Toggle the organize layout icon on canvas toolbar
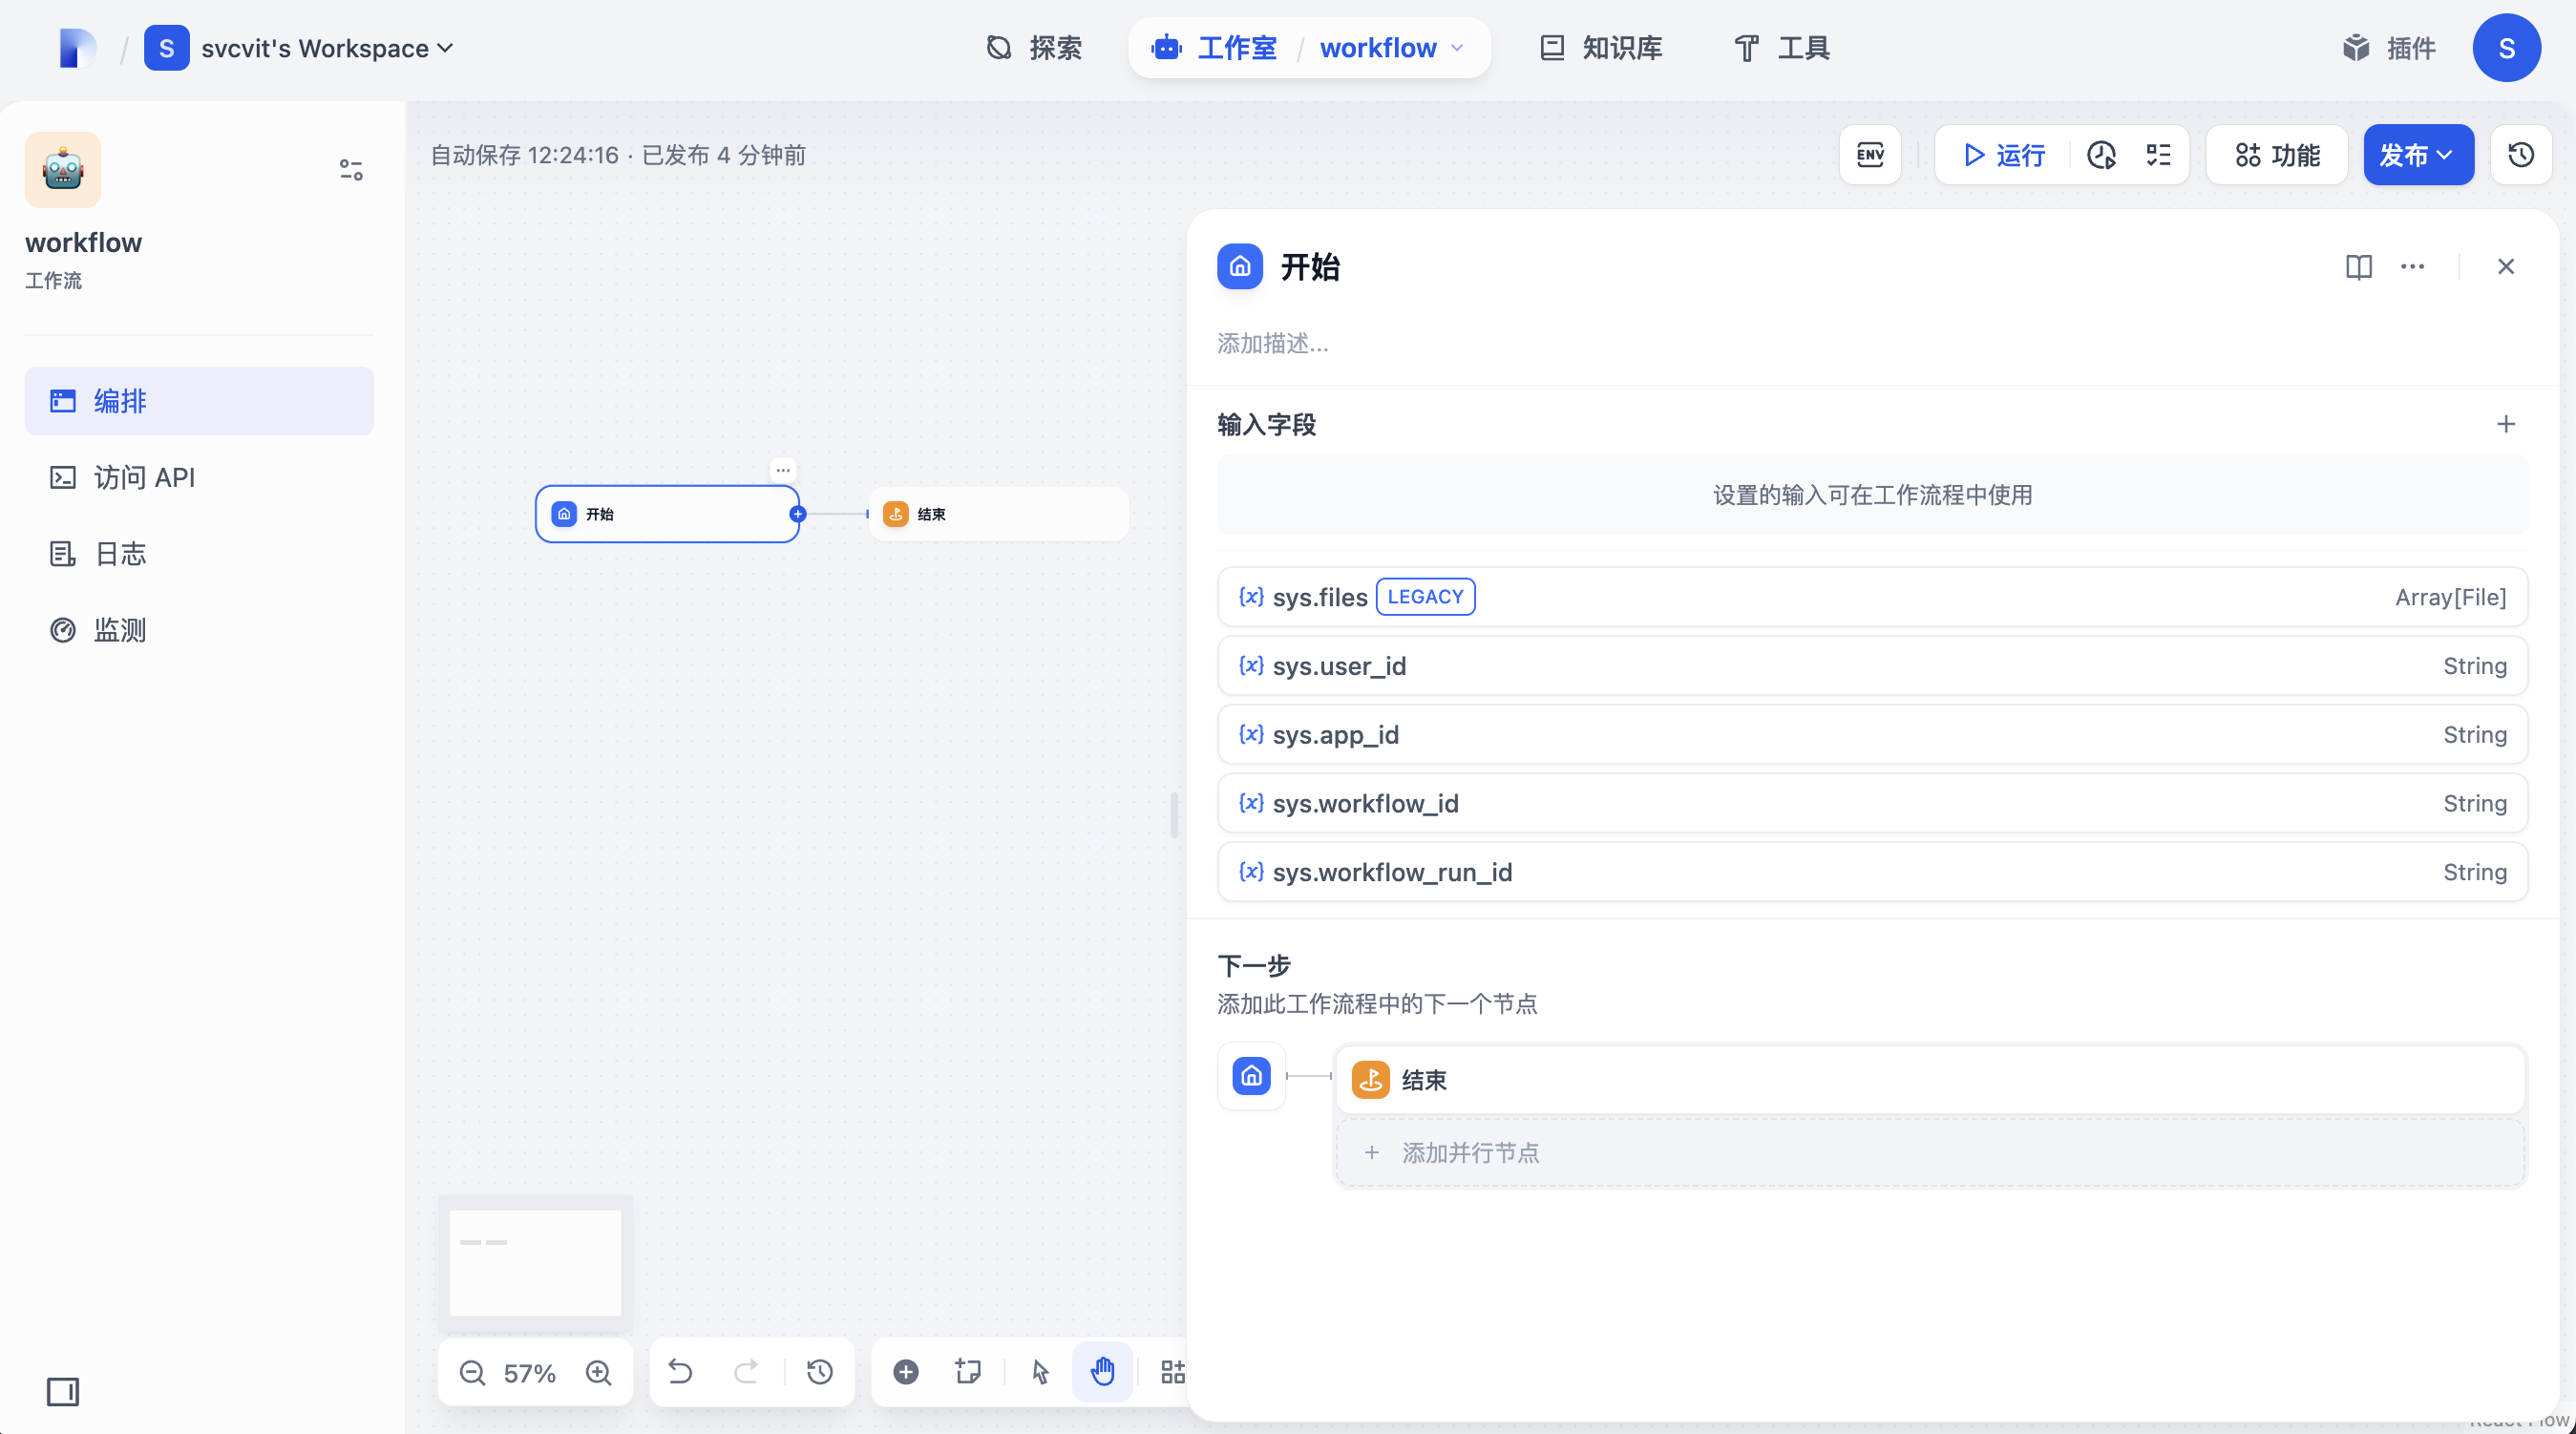The width and height of the screenshot is (2576, 1434). (1173, 1372)
